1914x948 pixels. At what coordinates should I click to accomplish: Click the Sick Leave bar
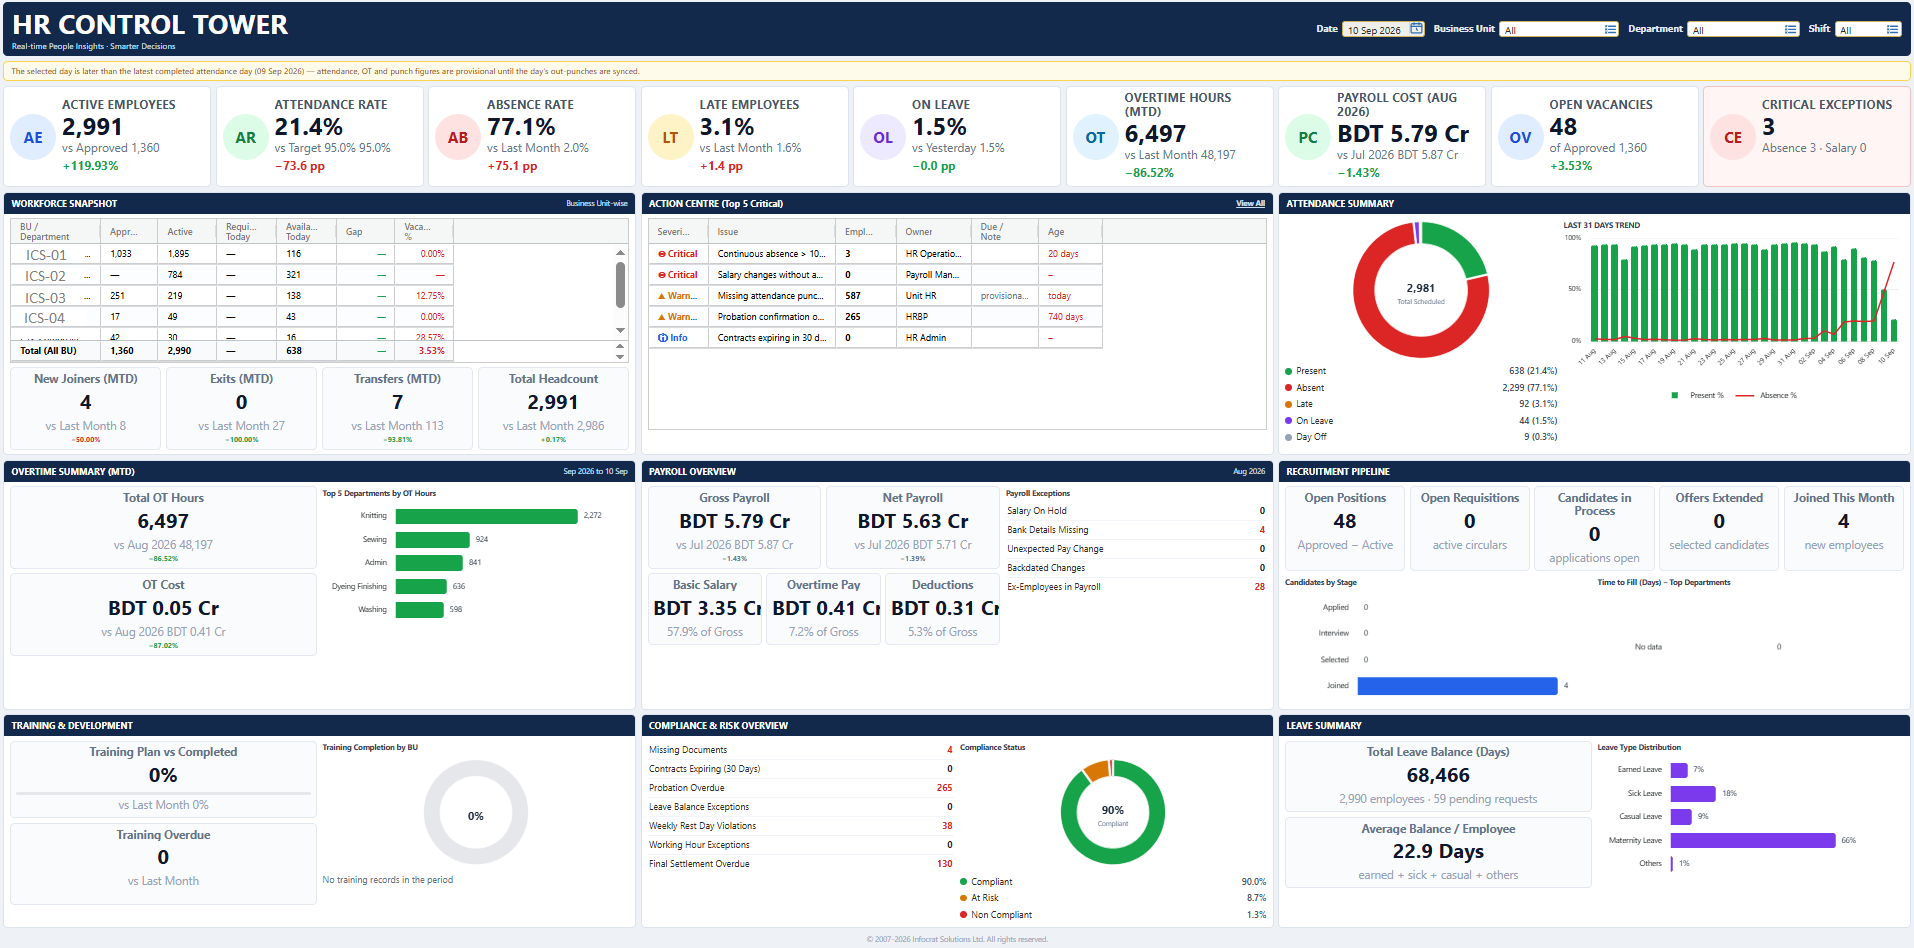coord(1693,794)
